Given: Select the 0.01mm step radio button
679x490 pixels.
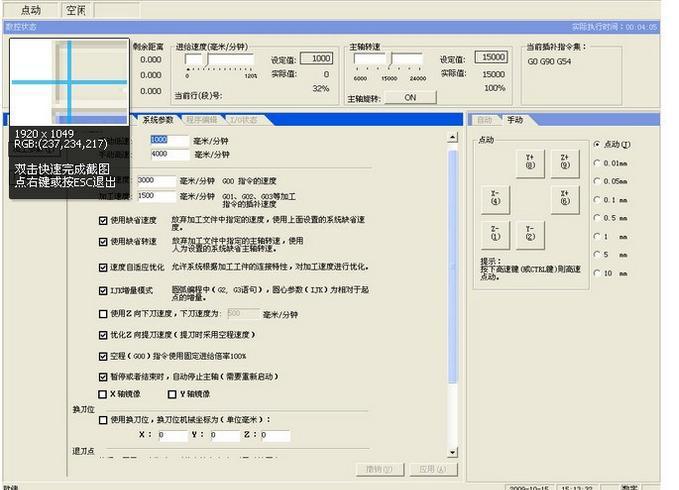Looking at the screenshot, I should (597, 163).
